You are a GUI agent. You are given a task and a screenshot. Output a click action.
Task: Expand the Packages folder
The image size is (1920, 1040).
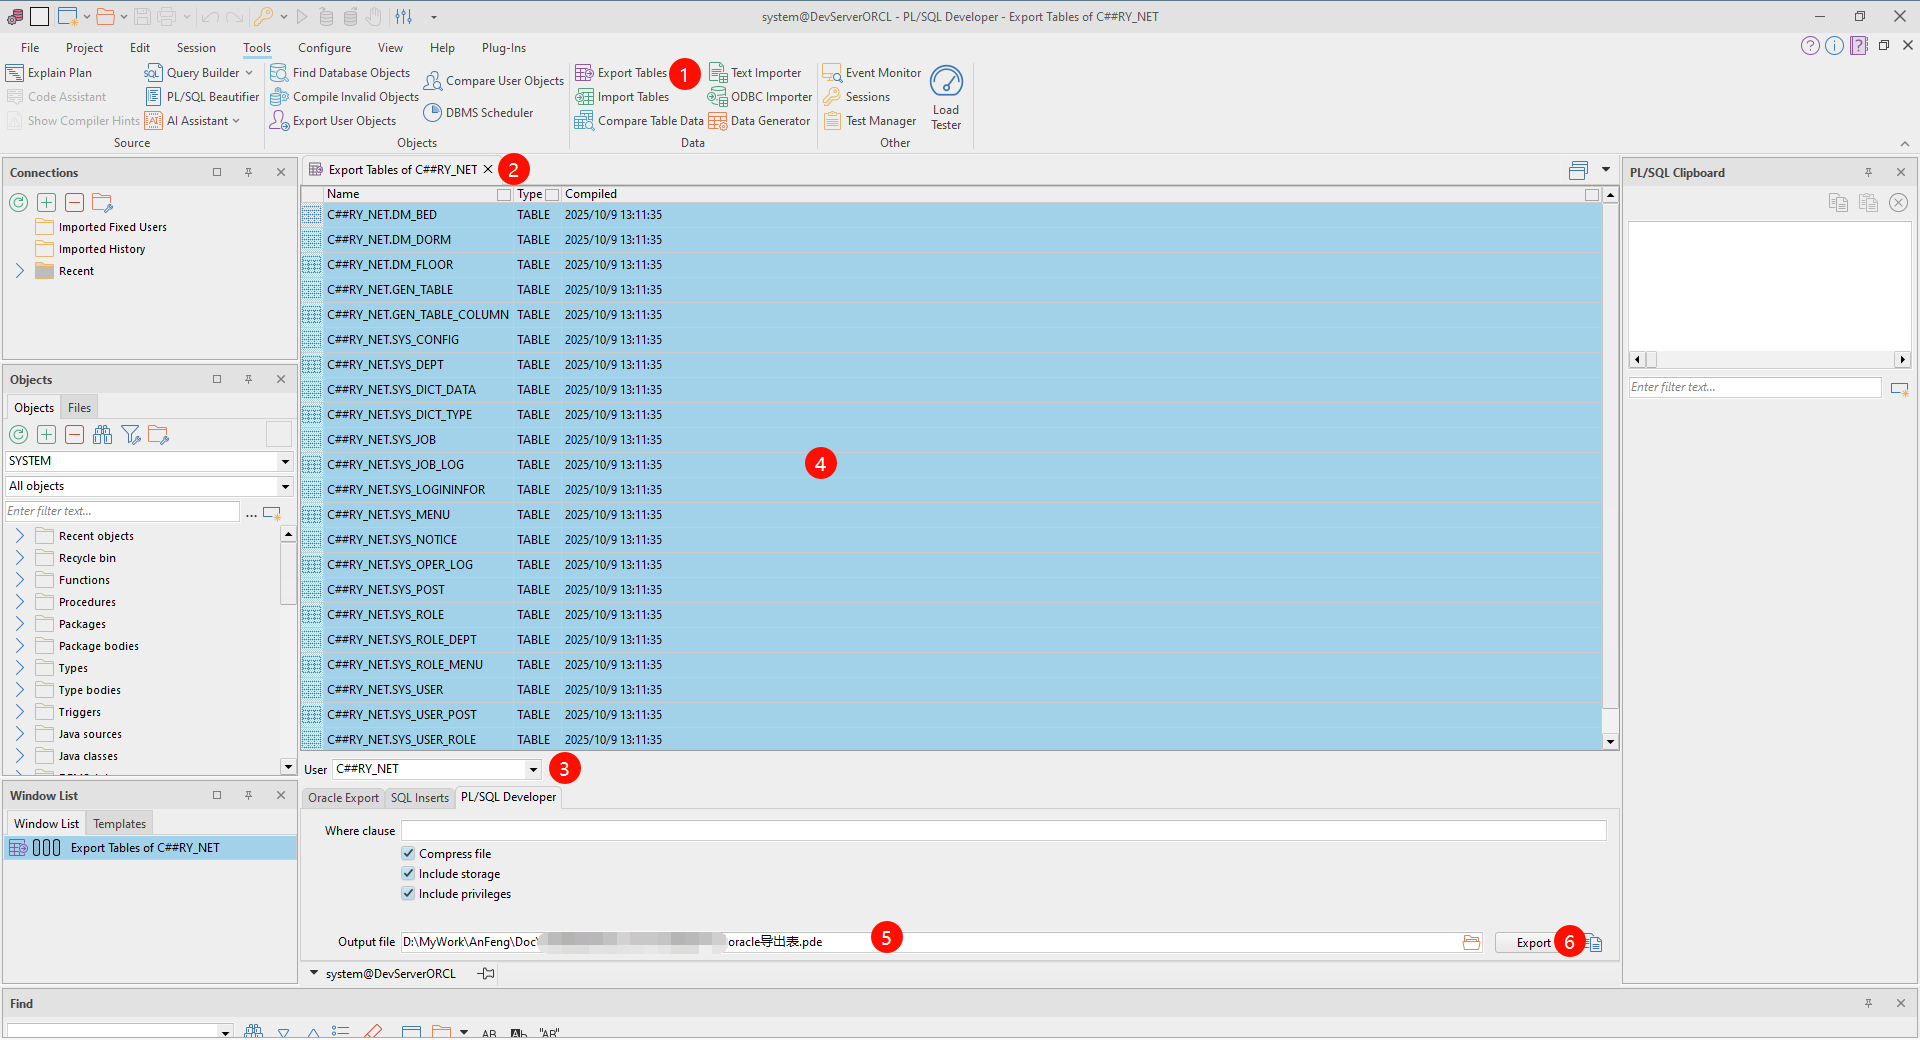pos(19,624)
